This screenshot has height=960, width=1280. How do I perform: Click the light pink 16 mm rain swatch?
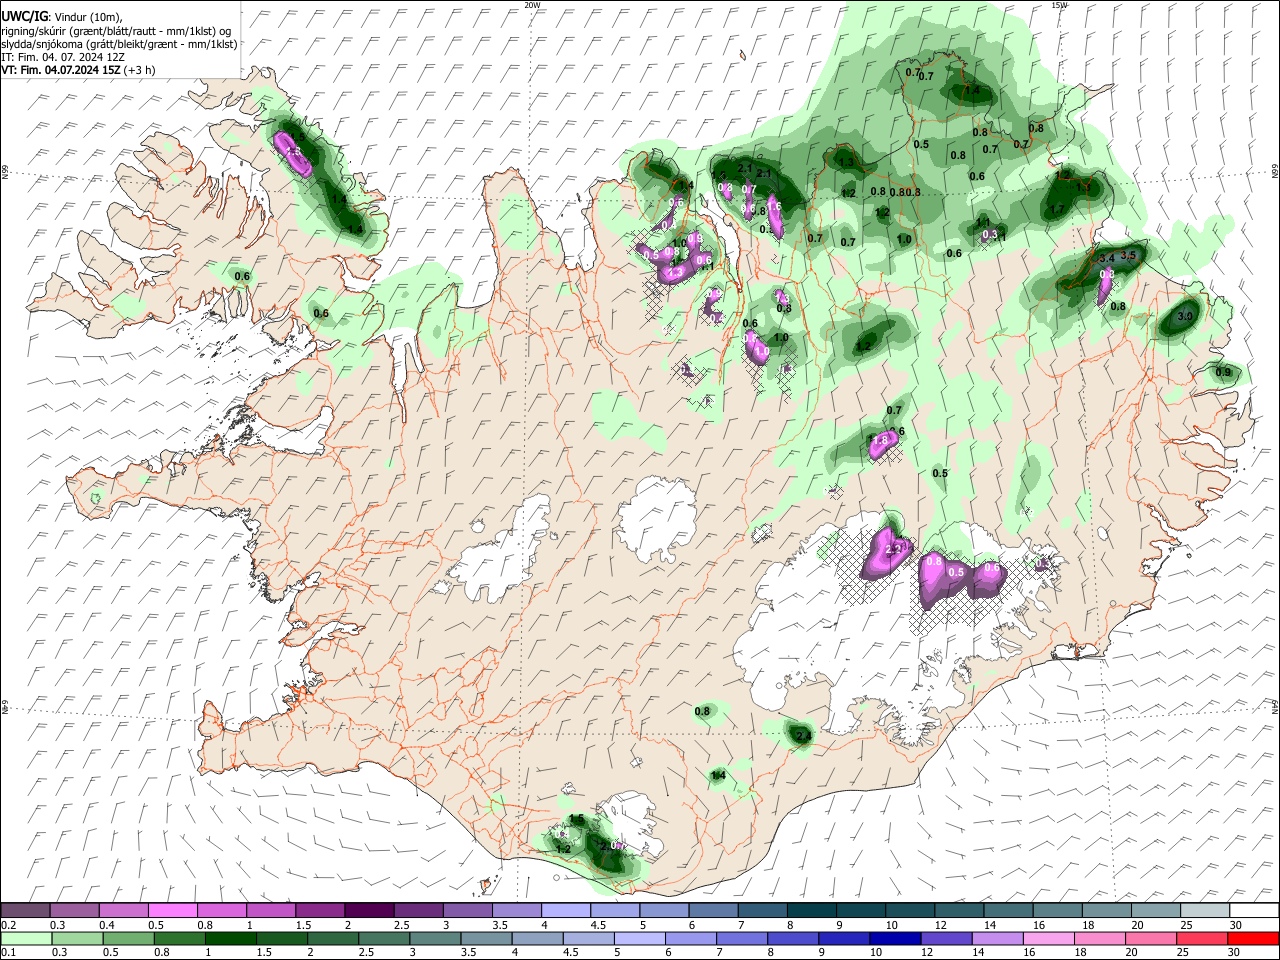tap(1048, 939)
